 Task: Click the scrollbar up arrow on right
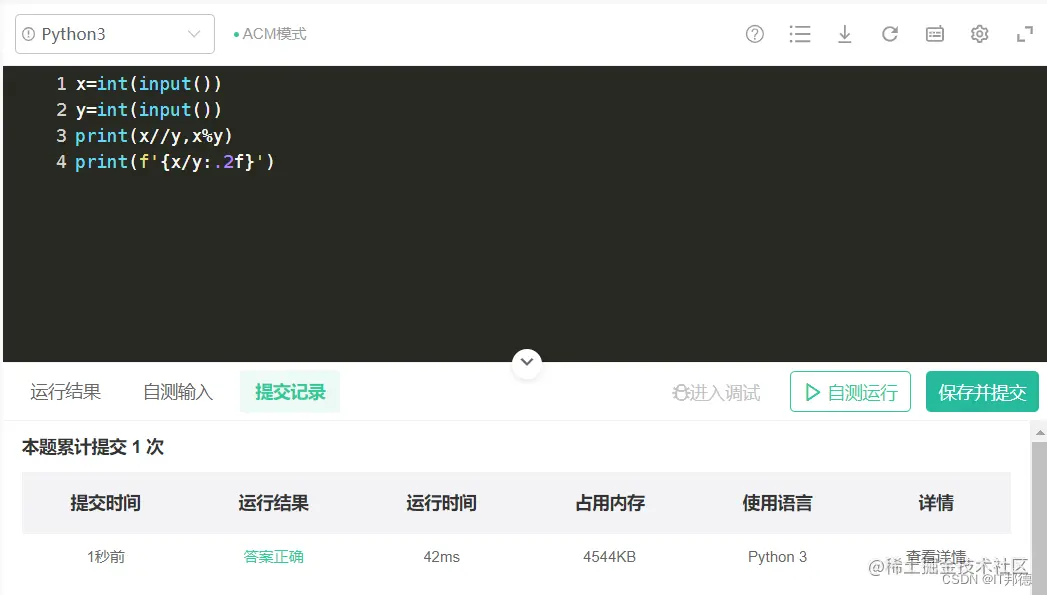tap(1039, 431)
